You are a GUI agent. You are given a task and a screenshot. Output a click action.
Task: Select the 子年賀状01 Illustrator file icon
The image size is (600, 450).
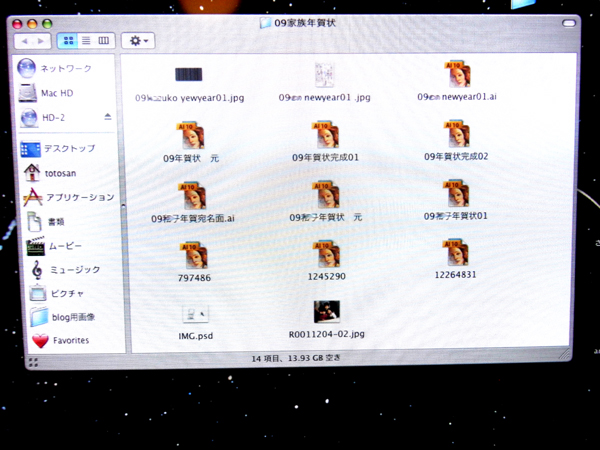(457, 194)
